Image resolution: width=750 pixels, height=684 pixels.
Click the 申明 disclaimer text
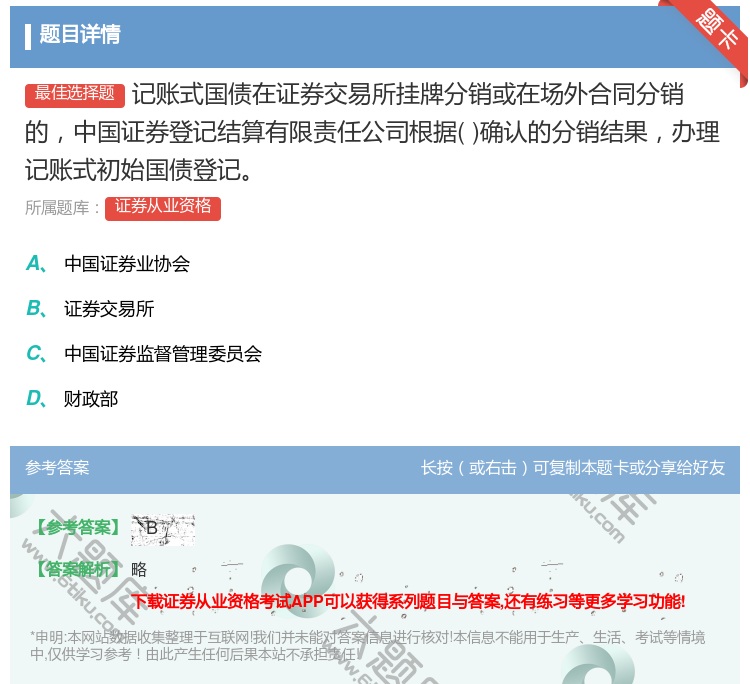[x=367, y=646]
